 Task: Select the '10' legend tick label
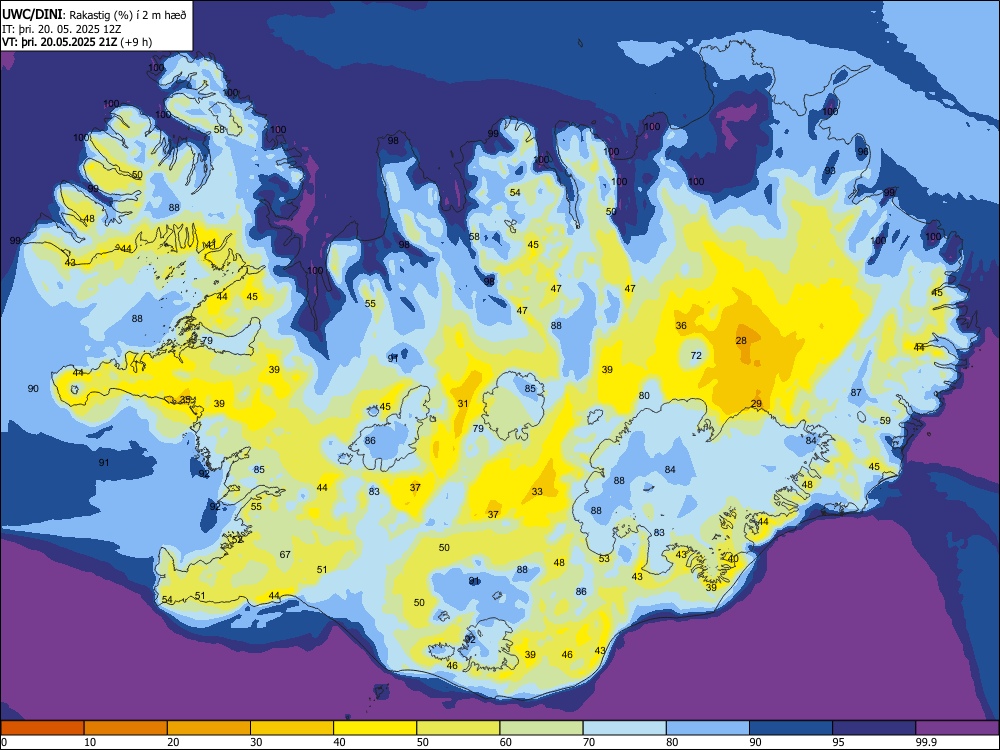[90, 742]
